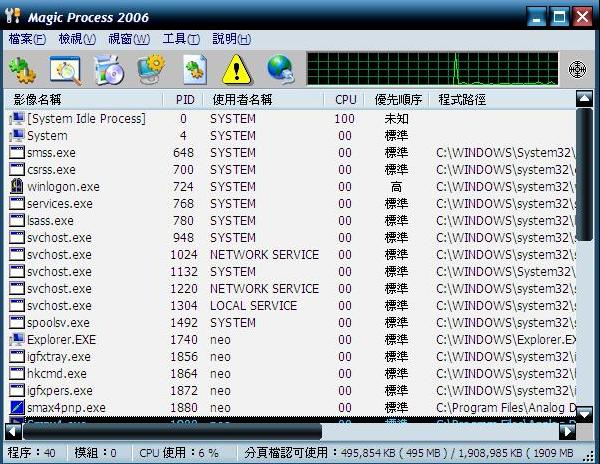Select the [System Idle Process] row name
The image size is (600, 464).
(86, 119)
